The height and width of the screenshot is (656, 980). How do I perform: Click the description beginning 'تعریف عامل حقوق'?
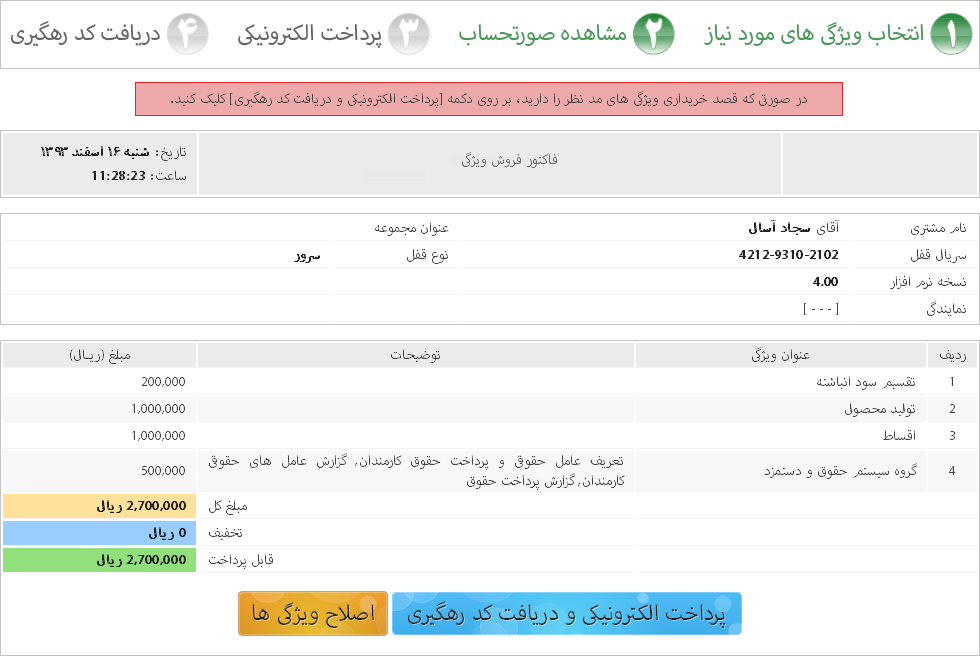416,470
